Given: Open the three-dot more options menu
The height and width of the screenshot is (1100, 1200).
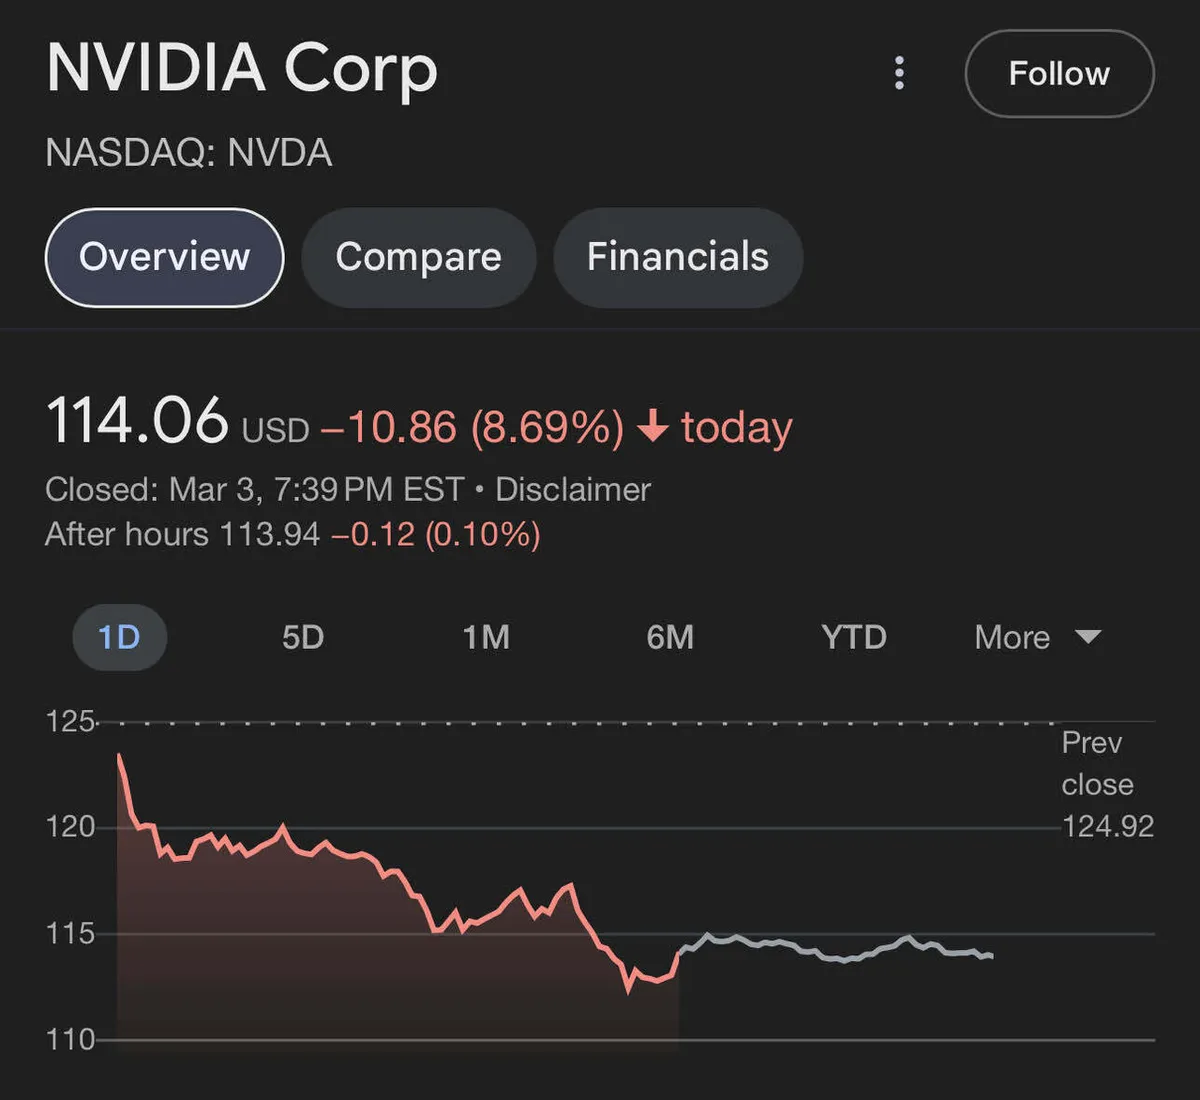Looking at the screenshot, I should [899, 73].
